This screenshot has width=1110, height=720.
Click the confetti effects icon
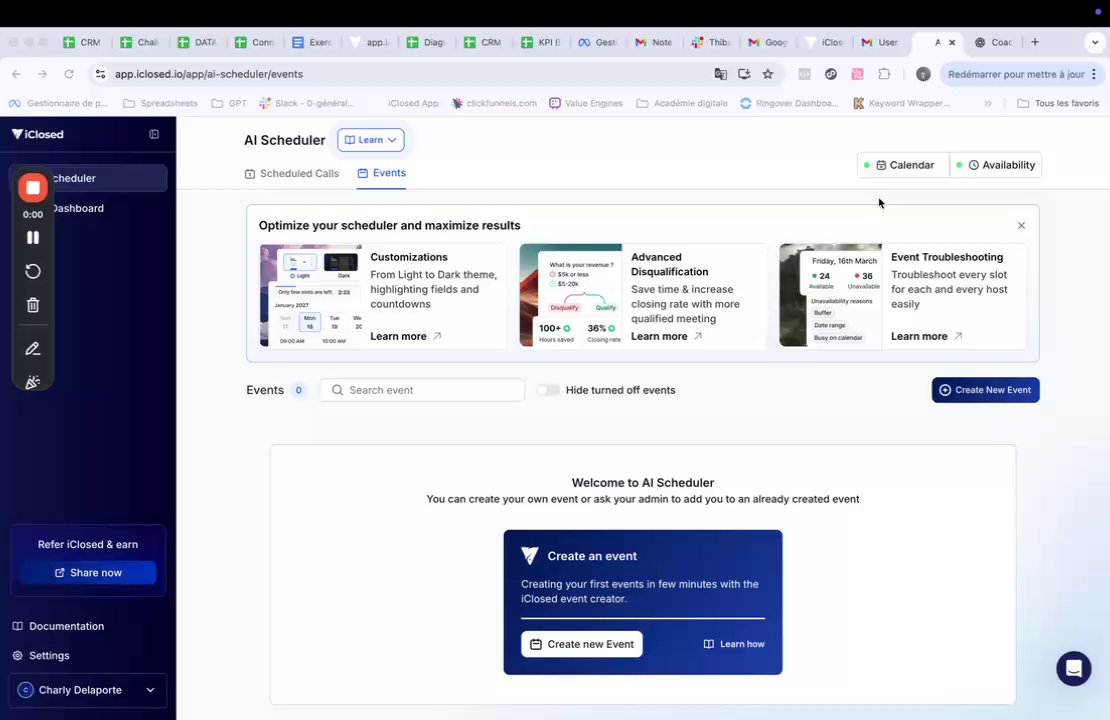coord(33,382)
